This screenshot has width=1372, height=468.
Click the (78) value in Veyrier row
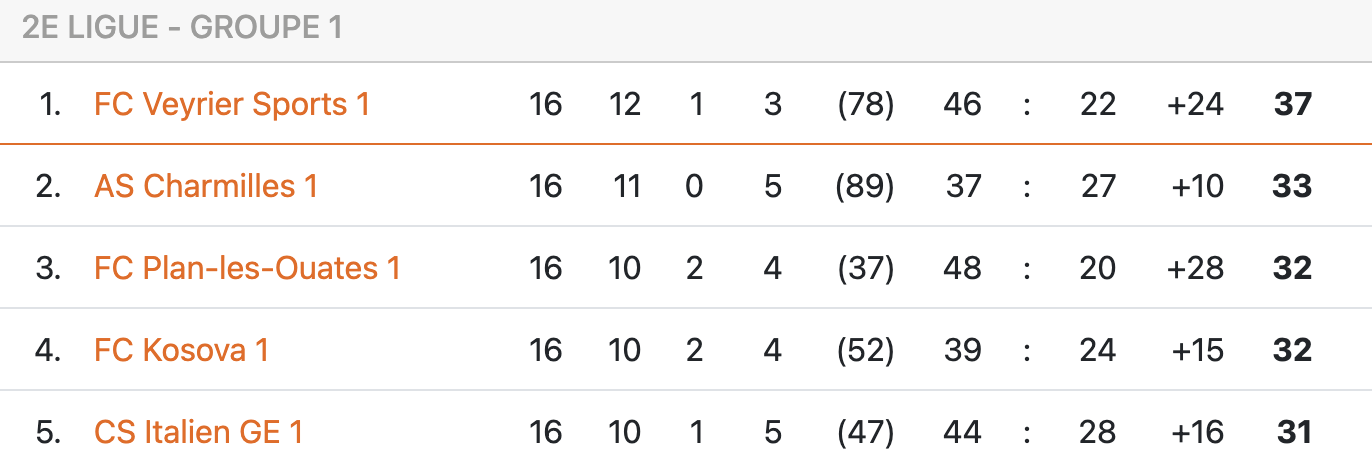pyautogui.click(x=865, y=104)
